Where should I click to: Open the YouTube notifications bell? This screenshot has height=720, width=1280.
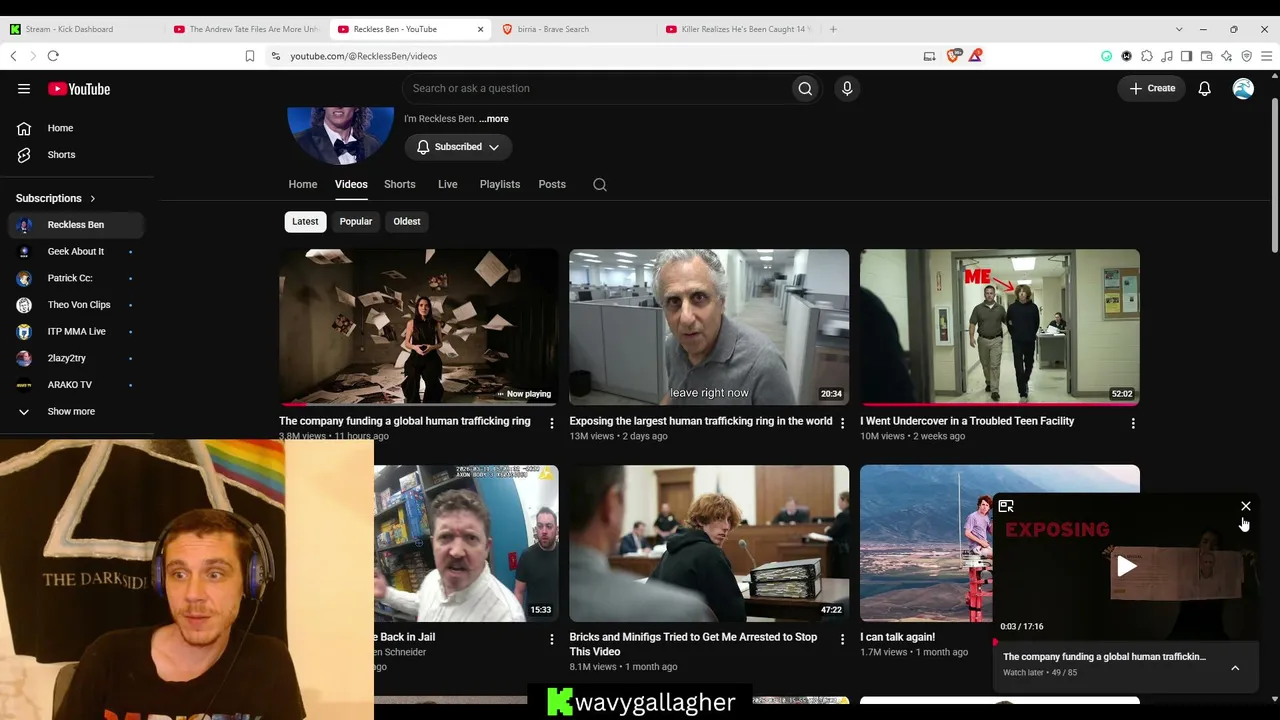tap(1205, 88)
